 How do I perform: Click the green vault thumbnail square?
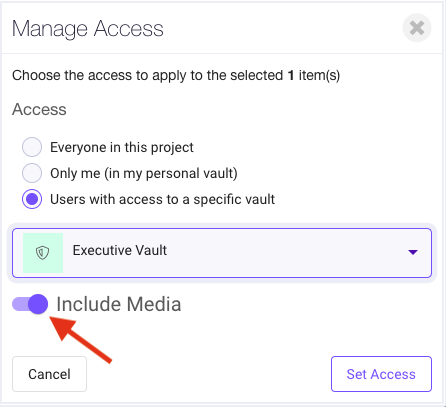click(43, 253)
